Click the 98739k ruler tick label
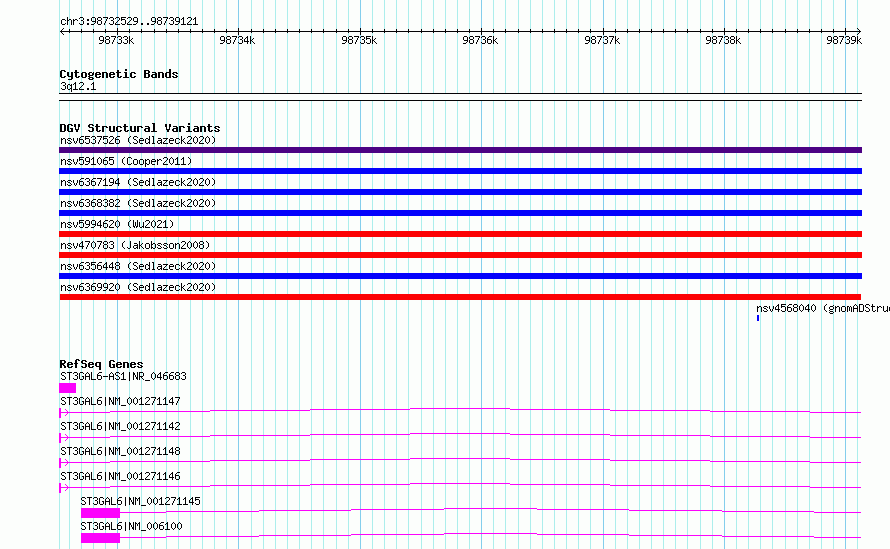The height and width of the screenshot is (549, 890). pyautogui.click(x=844, y=40)
